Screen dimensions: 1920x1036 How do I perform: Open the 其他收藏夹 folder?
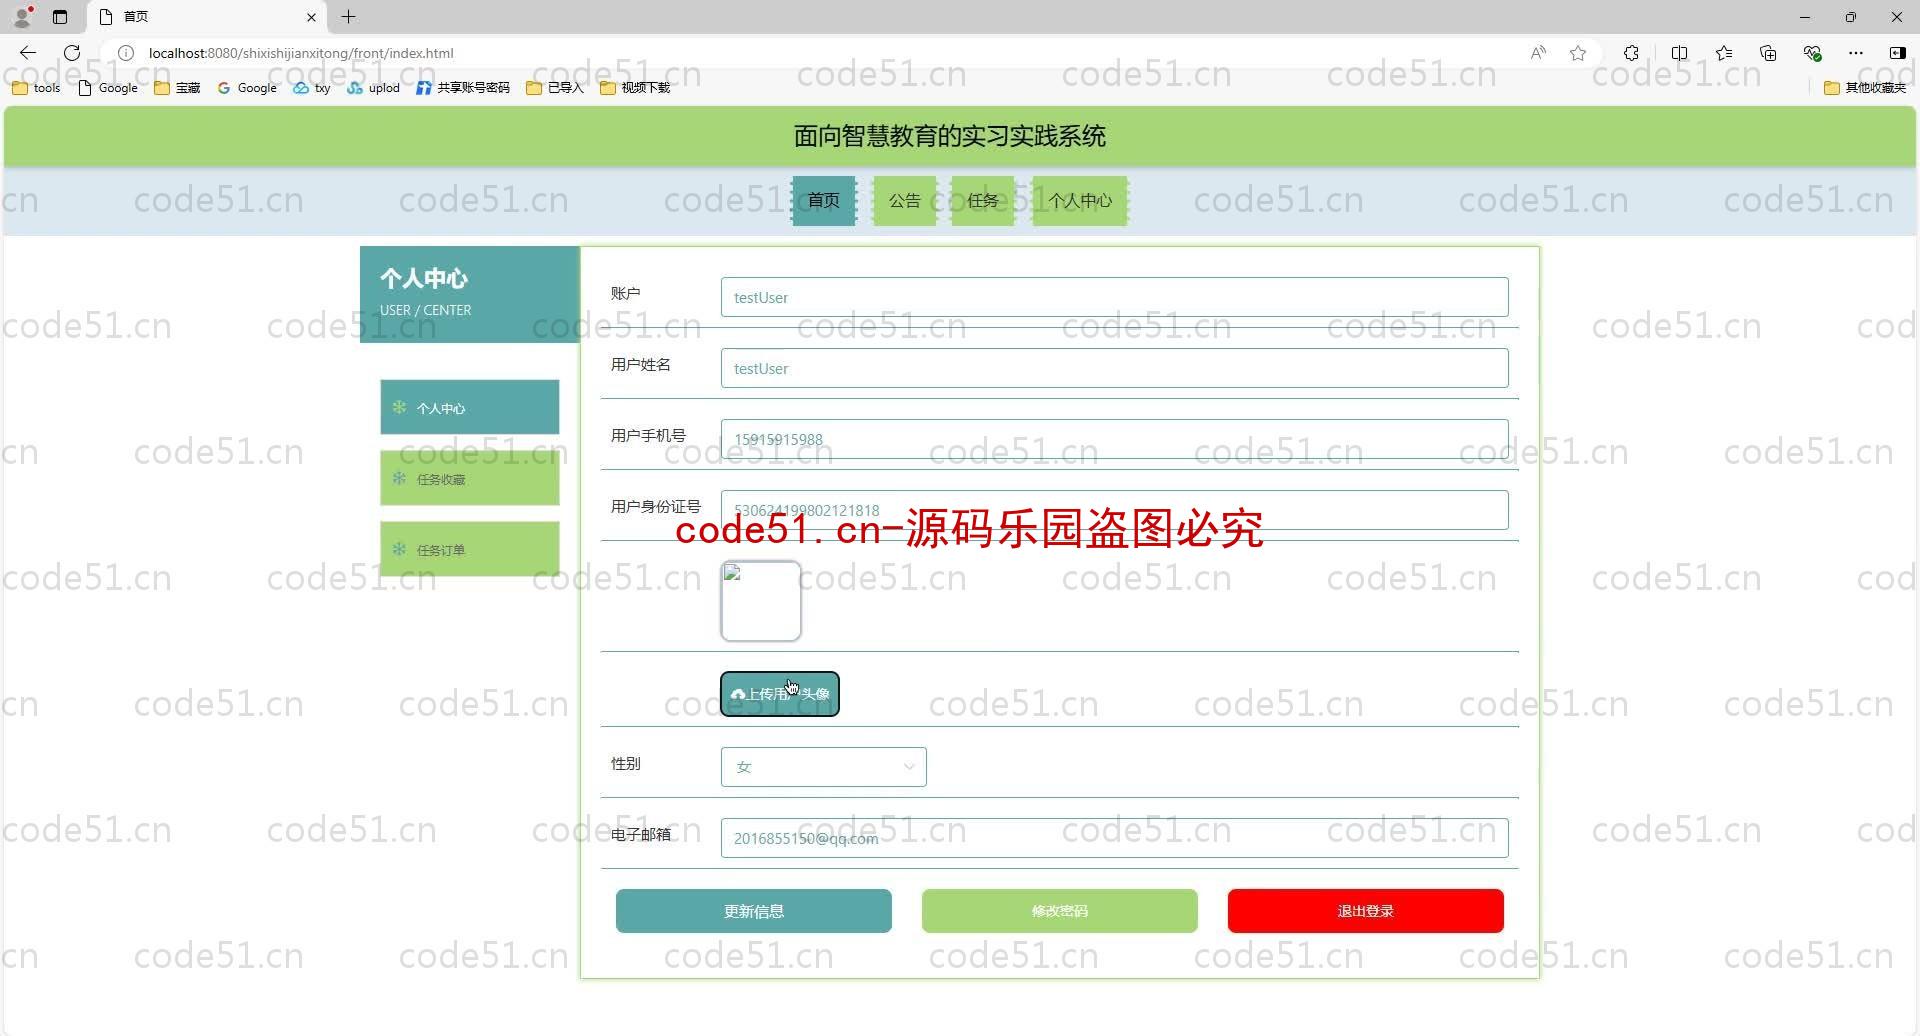pyautogui.click(x=1865, y=88)
